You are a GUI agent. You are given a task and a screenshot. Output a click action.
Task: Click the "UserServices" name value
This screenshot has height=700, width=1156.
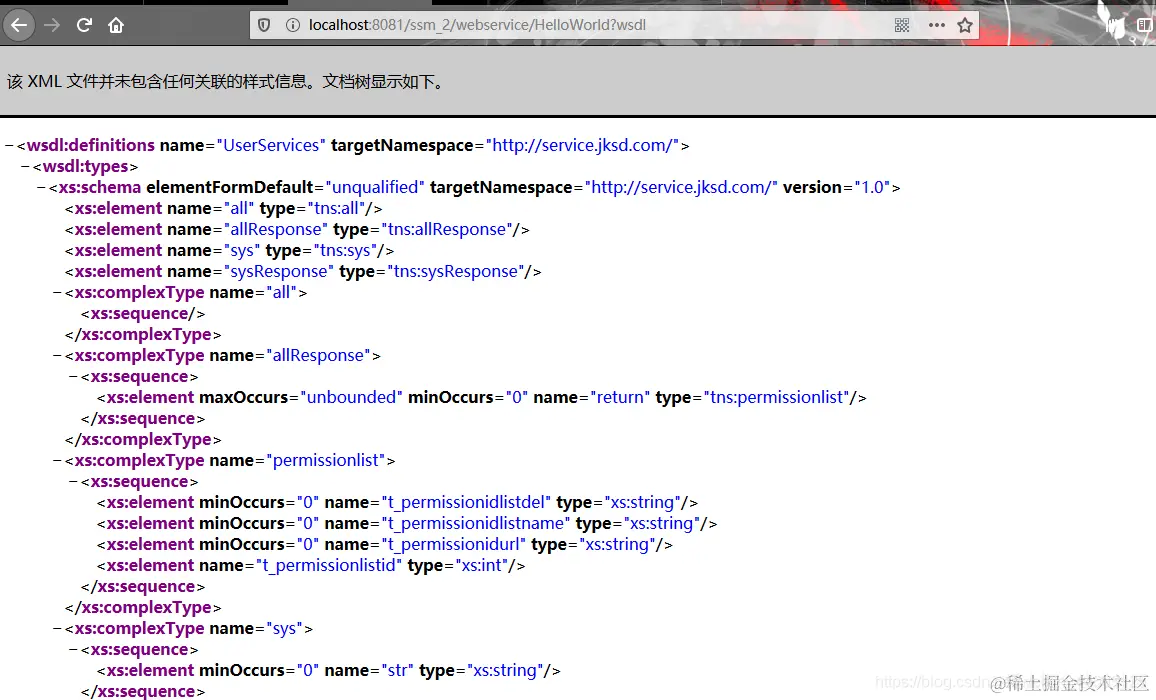[x=271, y=145]
